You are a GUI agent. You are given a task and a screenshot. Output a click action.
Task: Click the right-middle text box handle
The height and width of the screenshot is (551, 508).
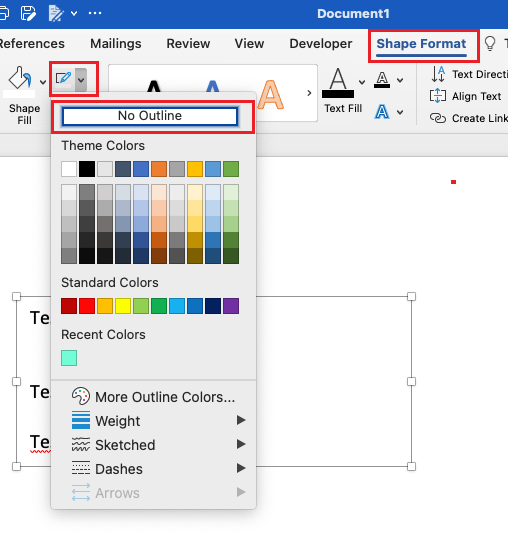(411, 382)
